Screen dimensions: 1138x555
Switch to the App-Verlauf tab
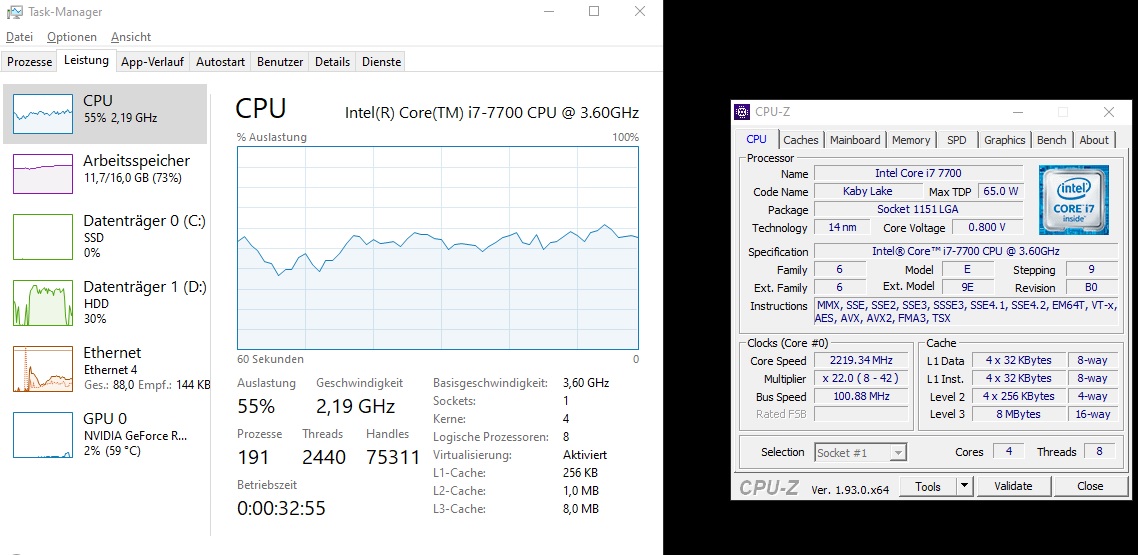(x=152, y=62)
